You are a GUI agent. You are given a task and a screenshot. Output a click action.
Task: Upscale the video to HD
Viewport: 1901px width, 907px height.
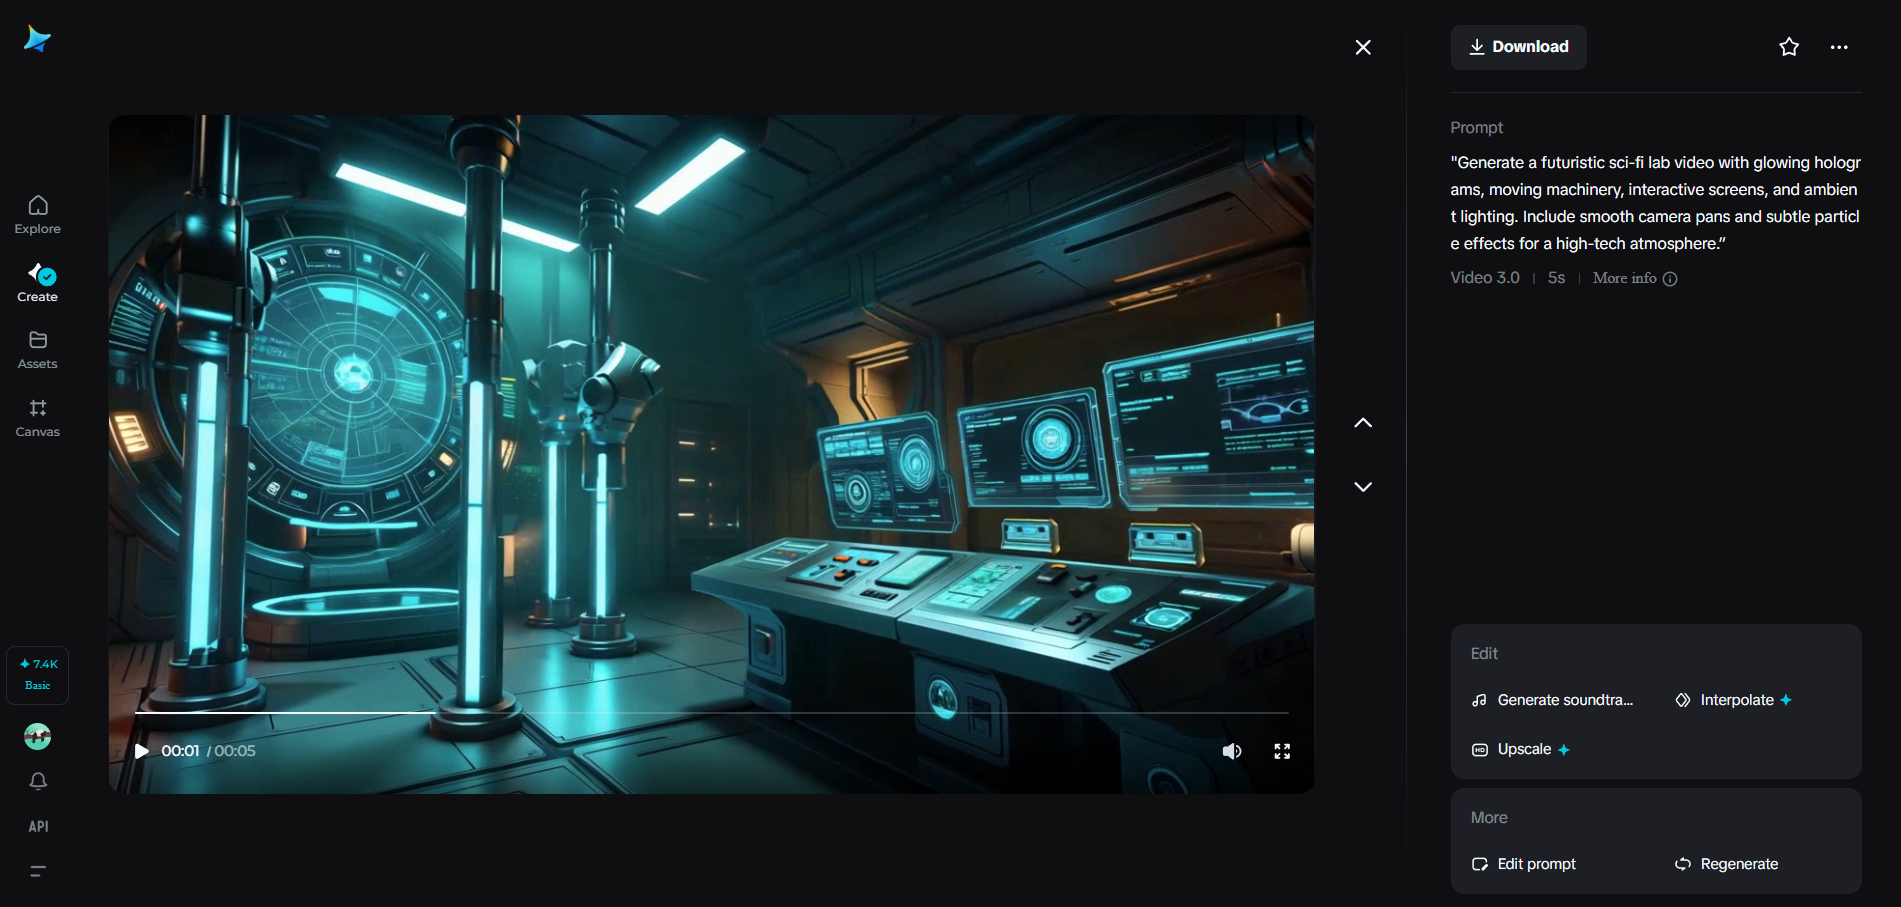tap(1520, 748)
